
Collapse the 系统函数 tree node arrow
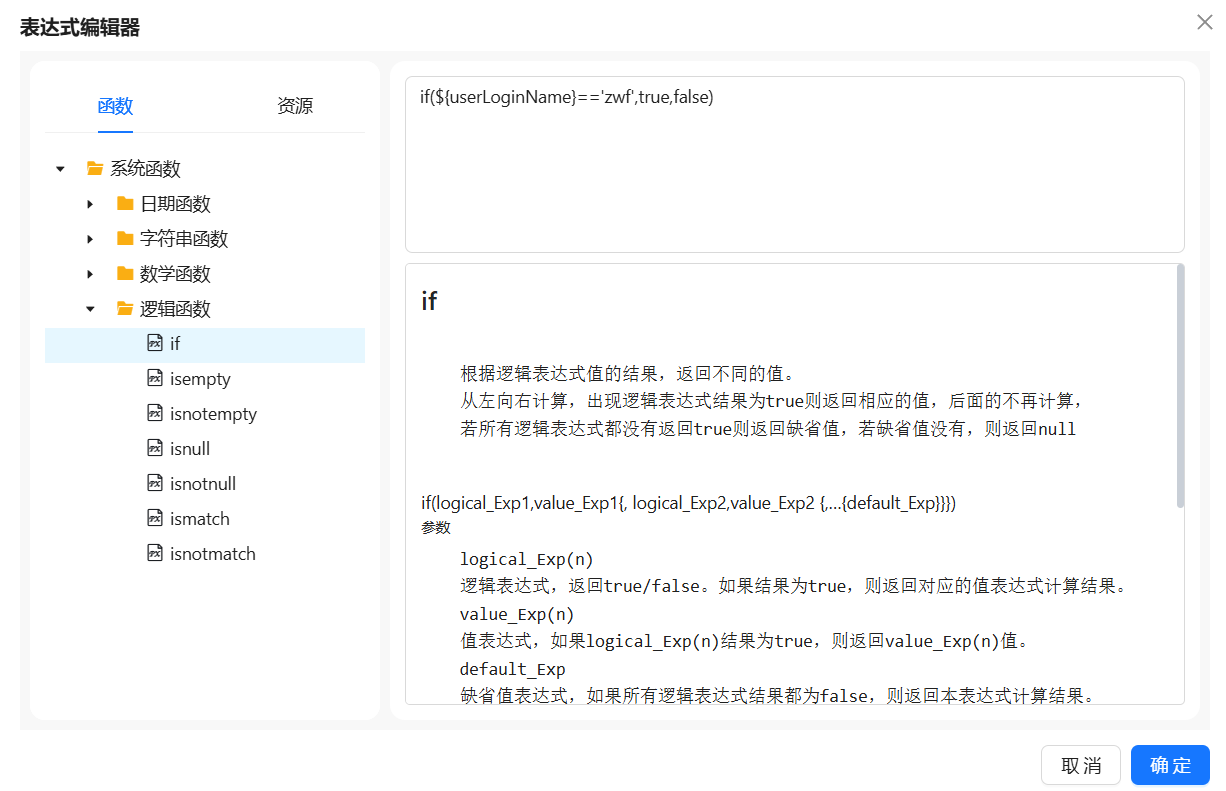click(60, 169)
